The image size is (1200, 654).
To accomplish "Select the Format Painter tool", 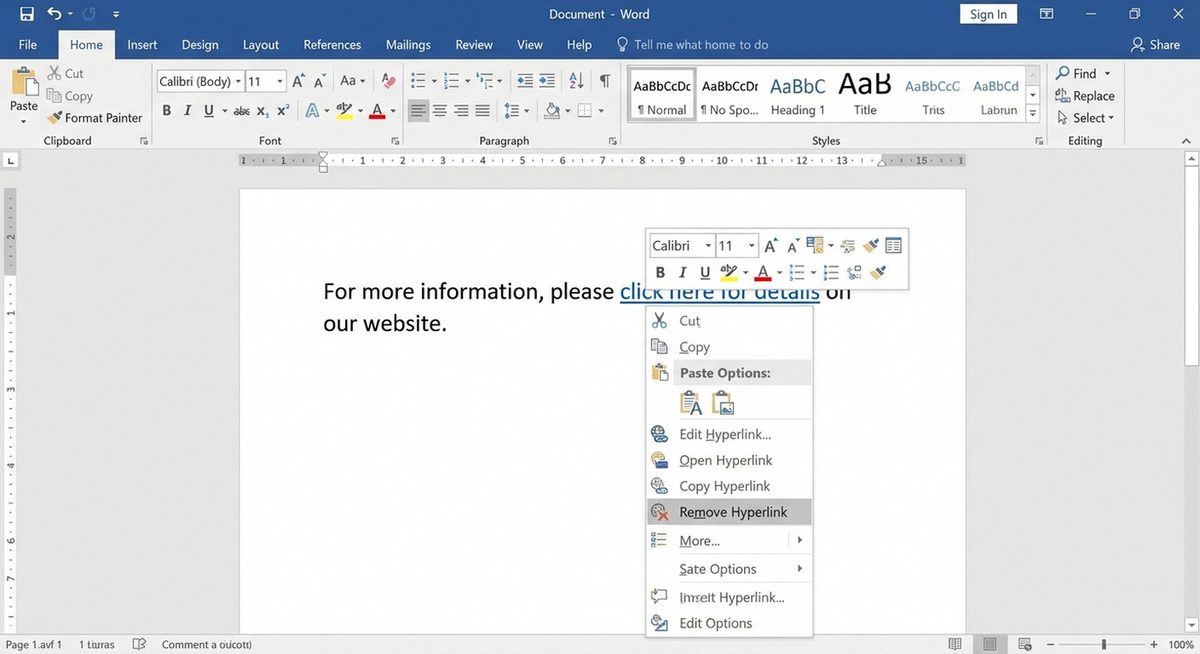I will [x=95, y=117].
